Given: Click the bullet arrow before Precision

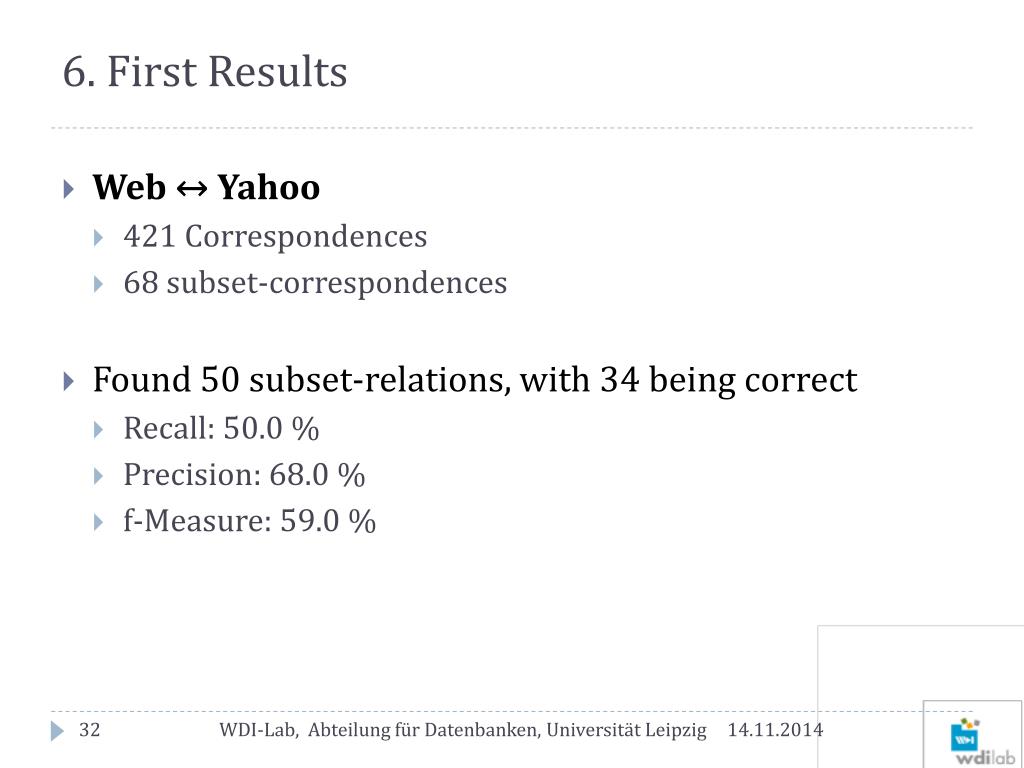Looking at the screenshot, I should pos(99,476).
